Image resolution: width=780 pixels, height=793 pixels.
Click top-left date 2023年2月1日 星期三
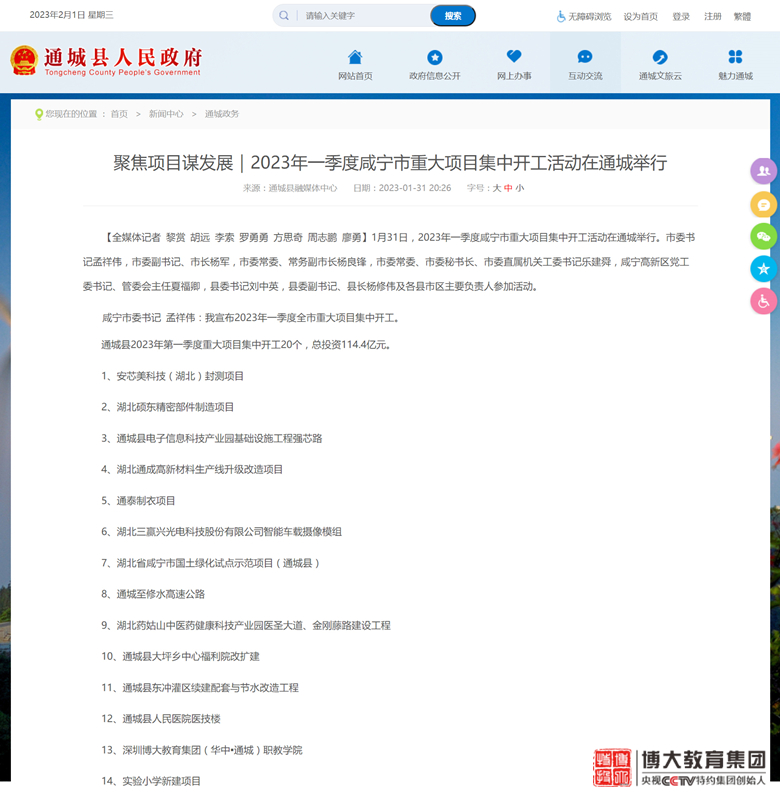[71, 15]
